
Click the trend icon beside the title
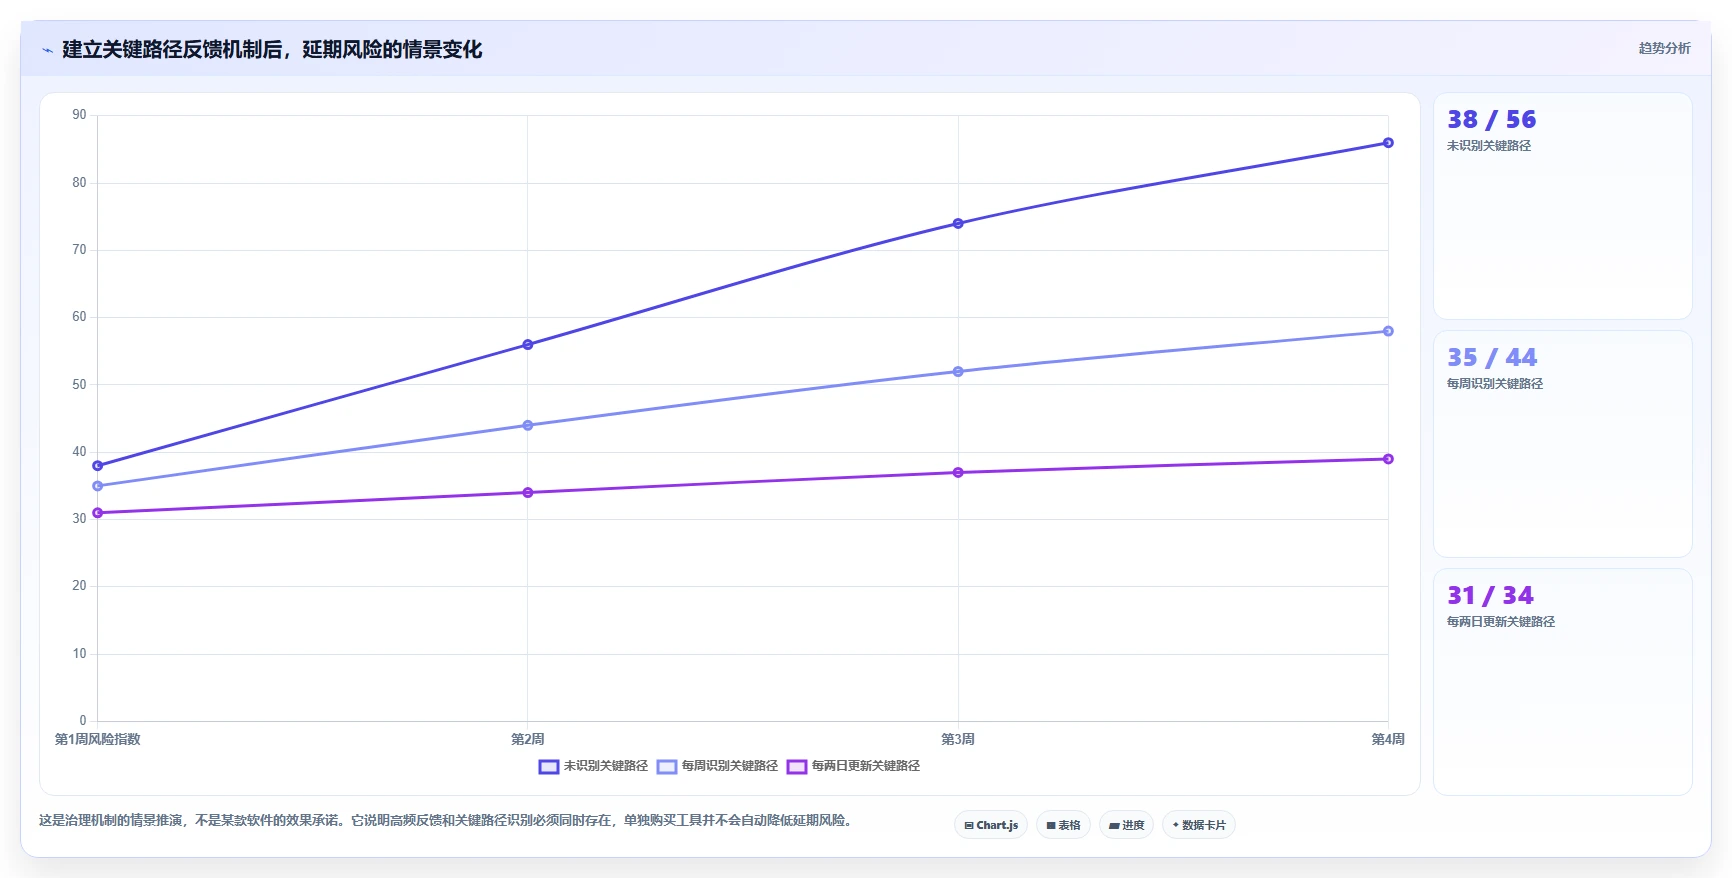(47, 50)
